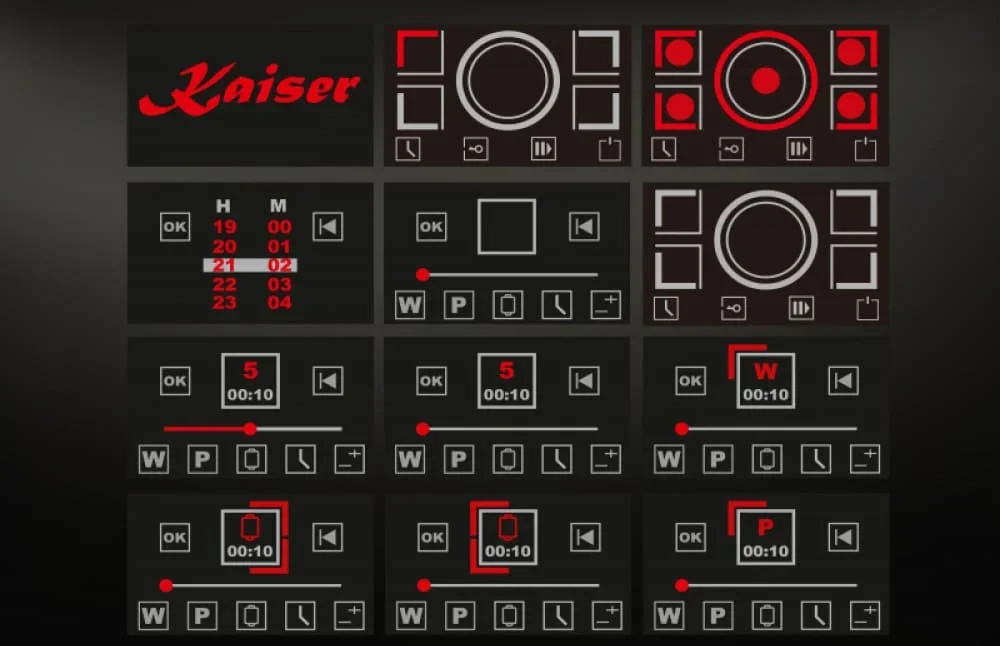Click pot icon button in red P panel
Screen dimensions: 1000x646
coord(767,615)
